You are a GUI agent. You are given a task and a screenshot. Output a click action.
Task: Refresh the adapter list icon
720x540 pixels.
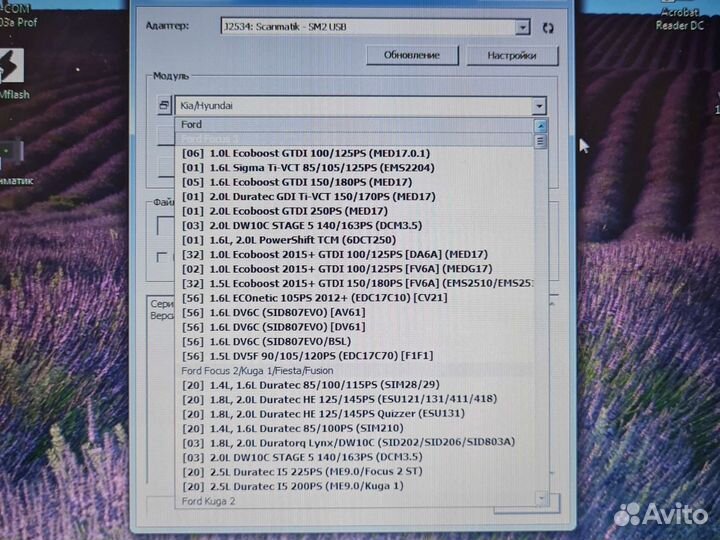click(x=548, y=28)
